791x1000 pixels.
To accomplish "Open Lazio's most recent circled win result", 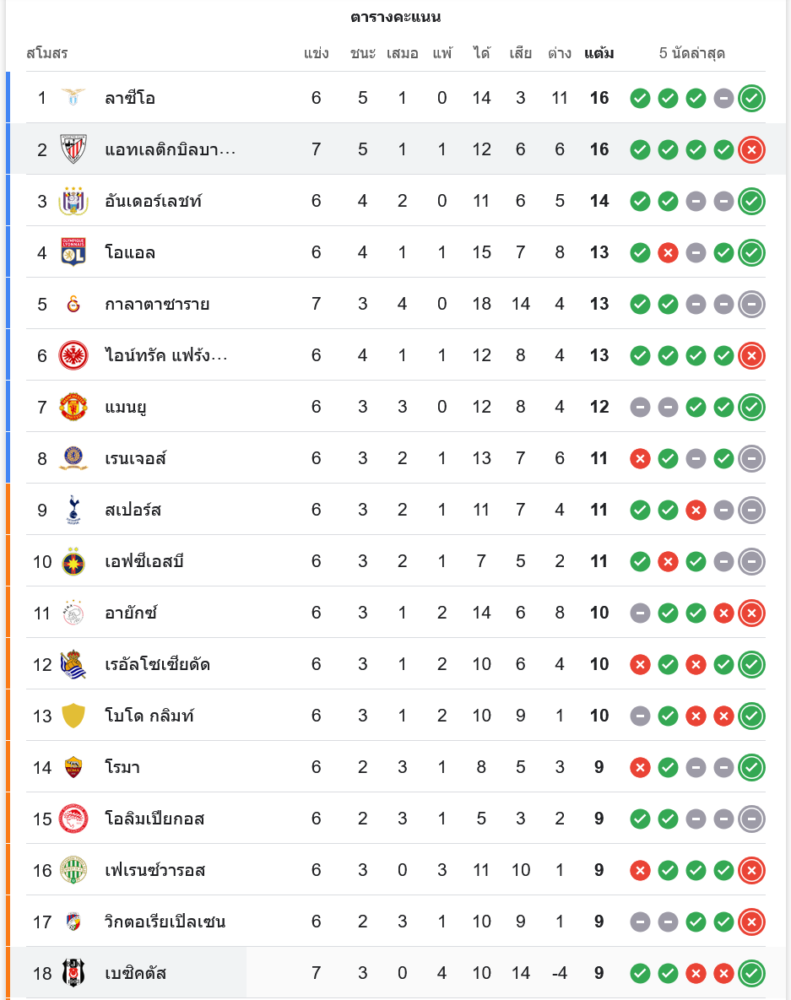I will (752, 98).
